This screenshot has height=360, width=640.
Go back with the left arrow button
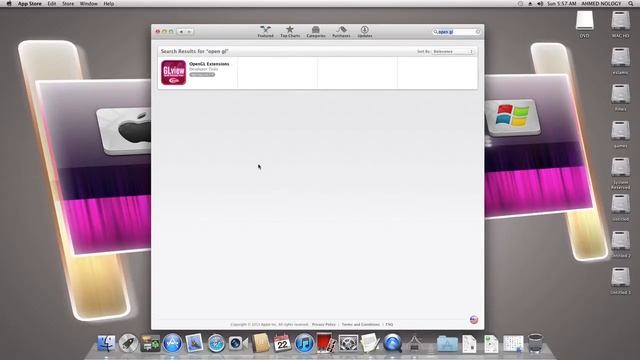[181, 31]
